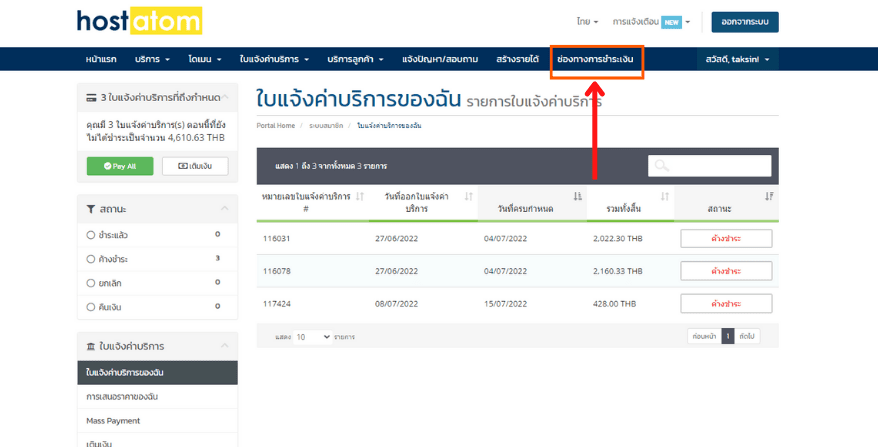The image size is (878, 447).
Task: Open the บริการ services menu
Action: pyautogui.click(x=152, y=59)
